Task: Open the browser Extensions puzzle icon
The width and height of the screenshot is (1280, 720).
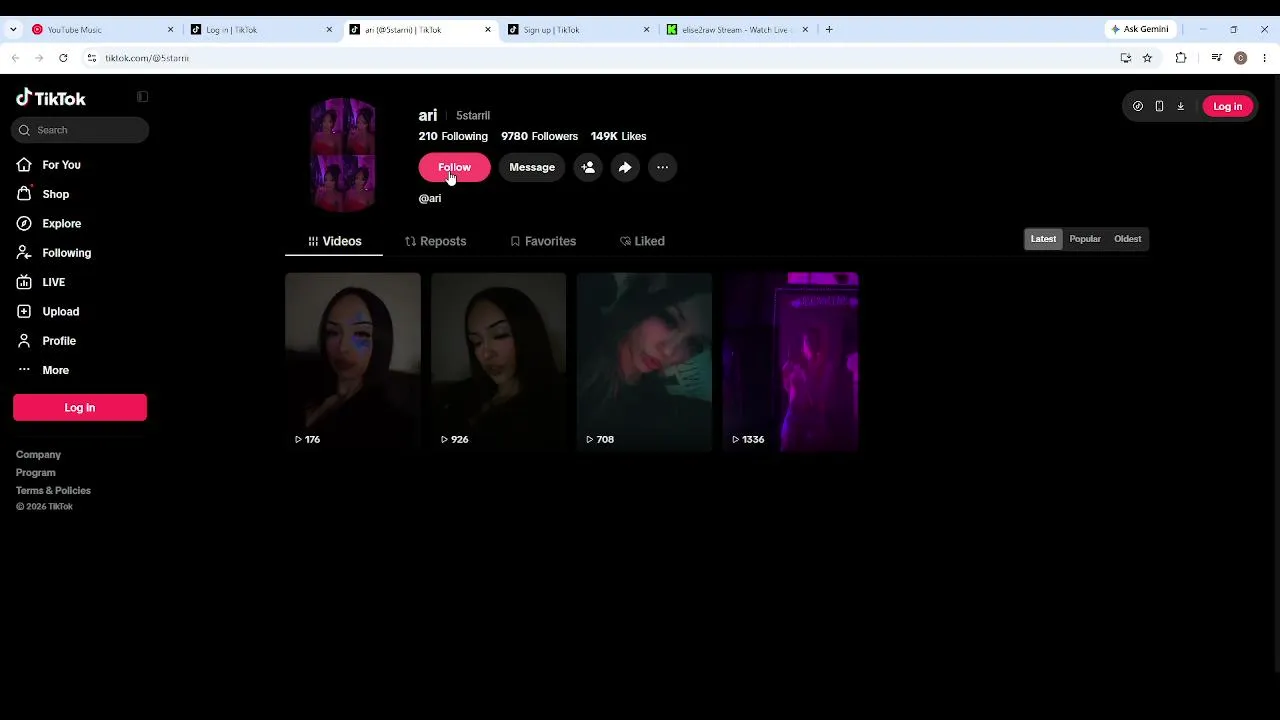Action: point(1181,58)
